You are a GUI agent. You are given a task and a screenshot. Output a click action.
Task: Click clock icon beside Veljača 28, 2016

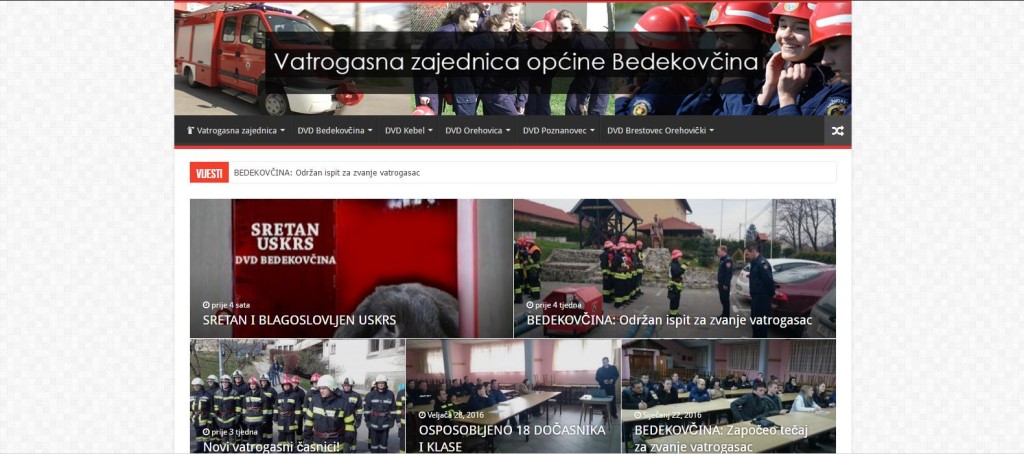point(423,415)
